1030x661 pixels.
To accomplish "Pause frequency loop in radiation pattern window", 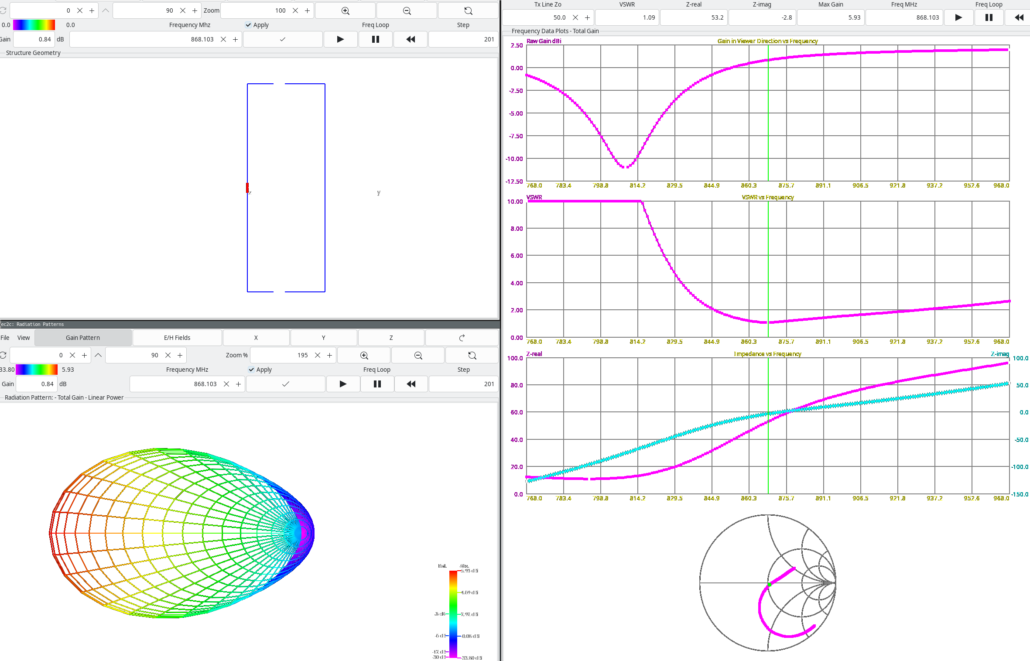I will 377,384.
